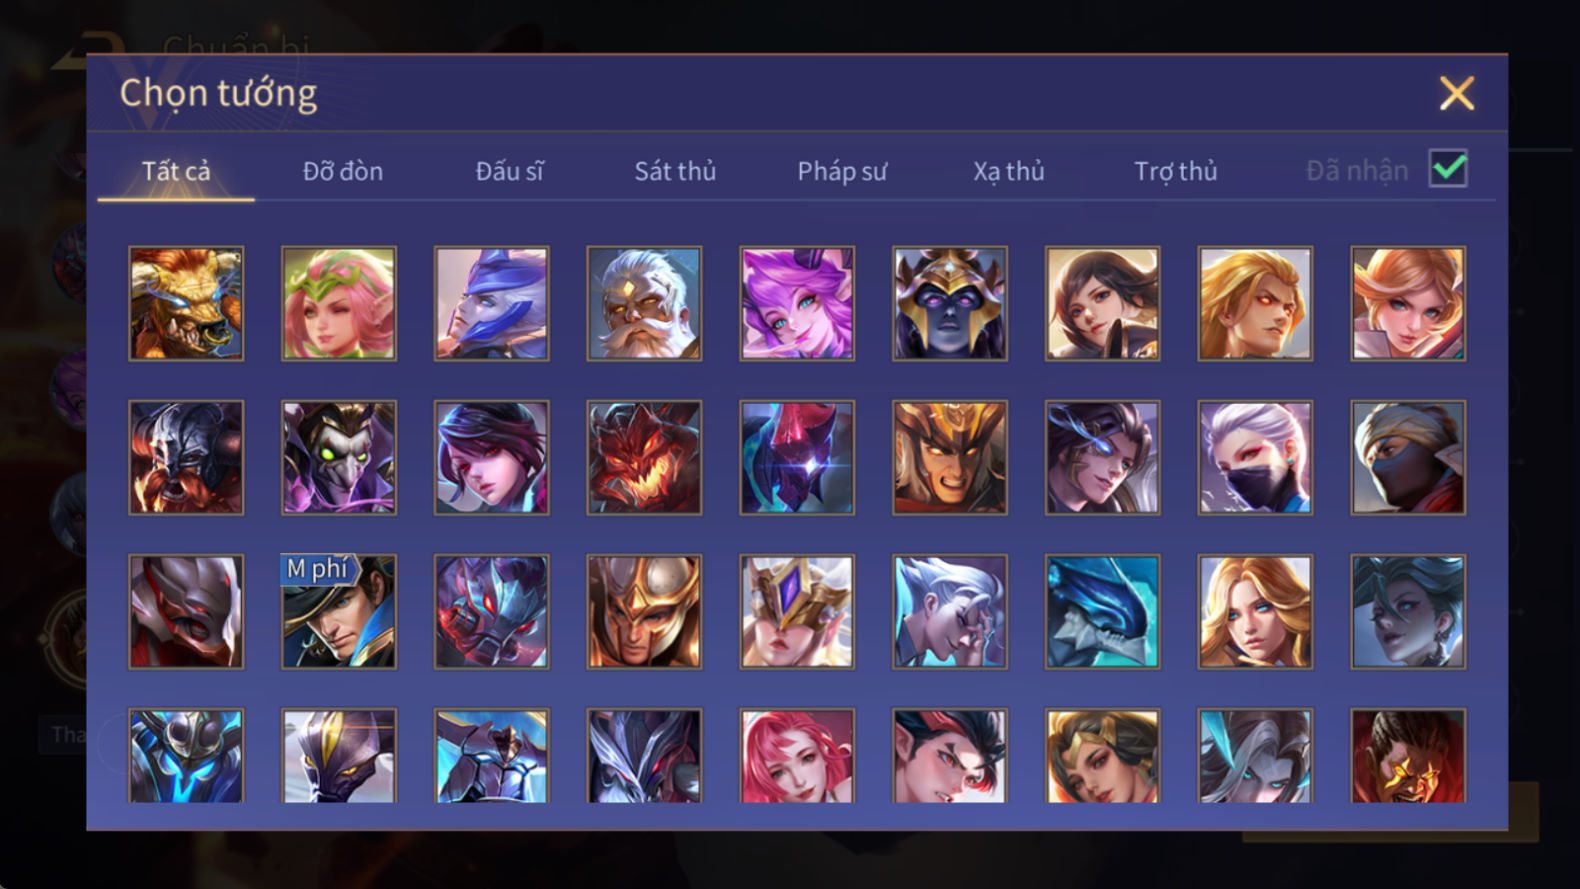
Task: Choose the hero tagged 'M phí'
Action: click(339, 612)
